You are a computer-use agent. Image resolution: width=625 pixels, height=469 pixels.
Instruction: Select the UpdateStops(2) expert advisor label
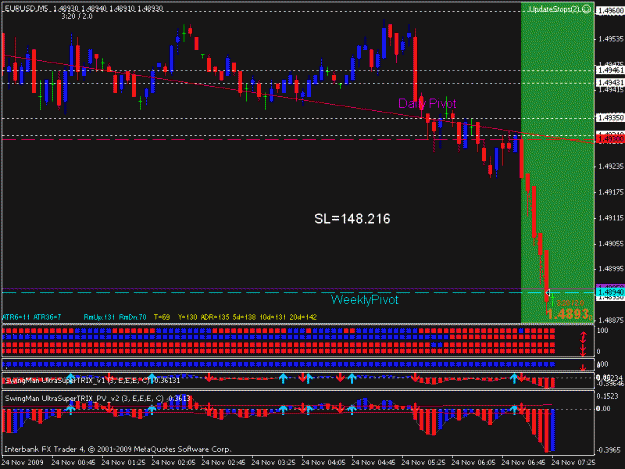[x=554, y=9]
